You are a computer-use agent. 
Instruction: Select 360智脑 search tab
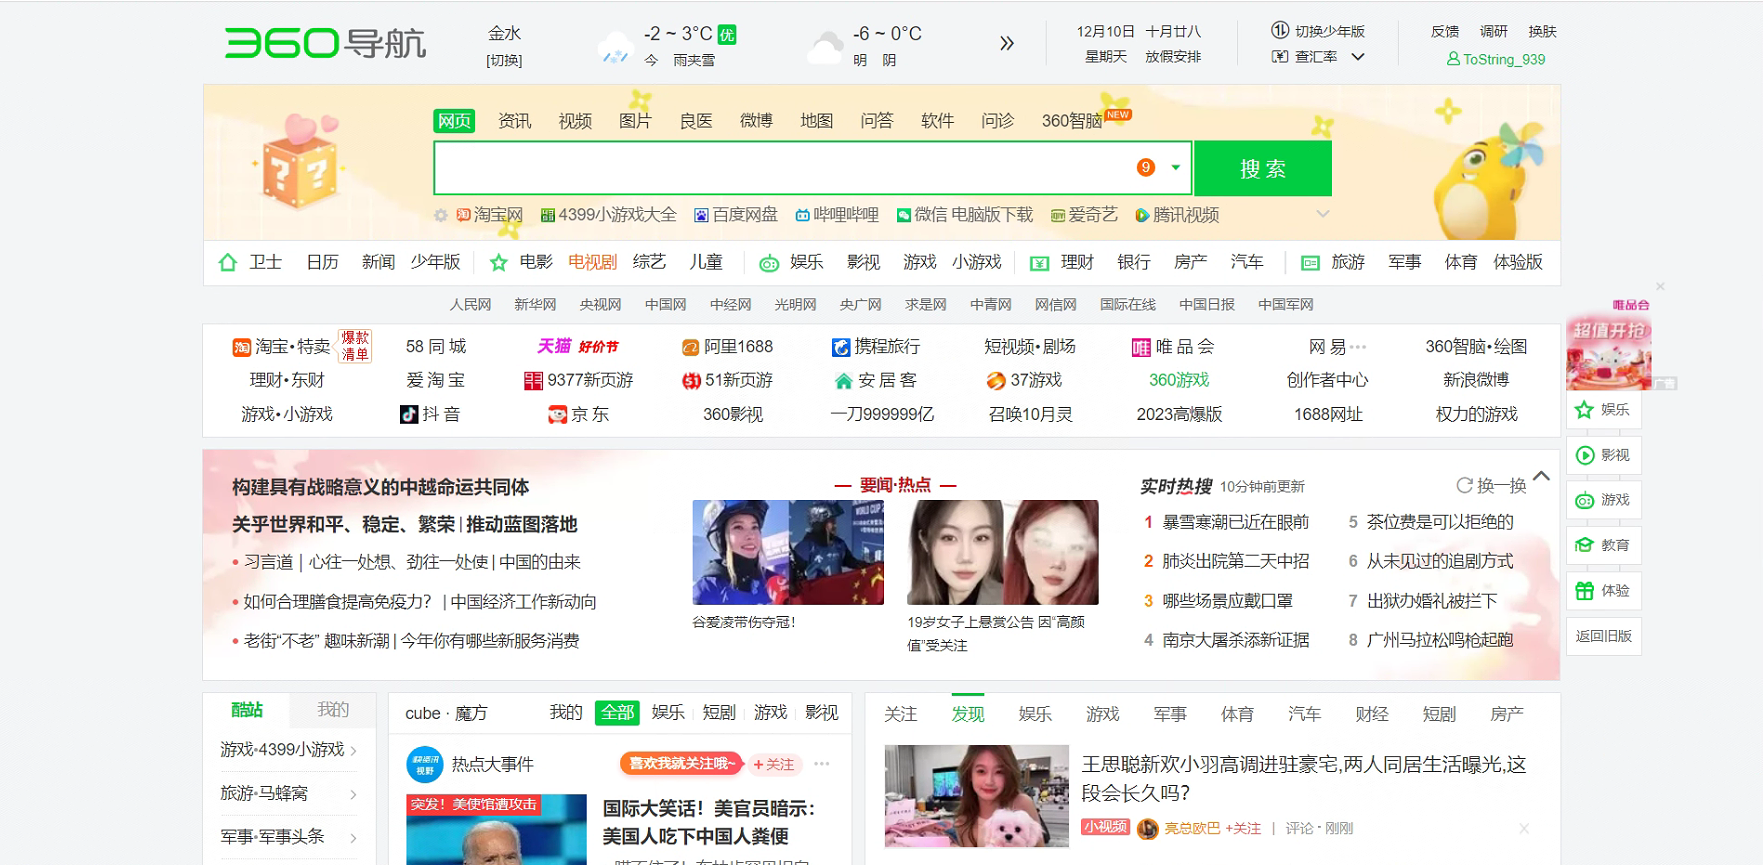(x=1072, y=121)
